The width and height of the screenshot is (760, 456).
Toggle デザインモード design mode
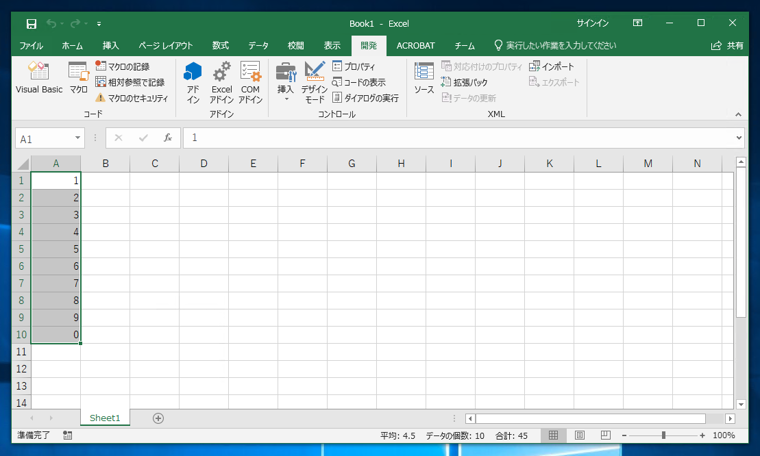(314, 83)
